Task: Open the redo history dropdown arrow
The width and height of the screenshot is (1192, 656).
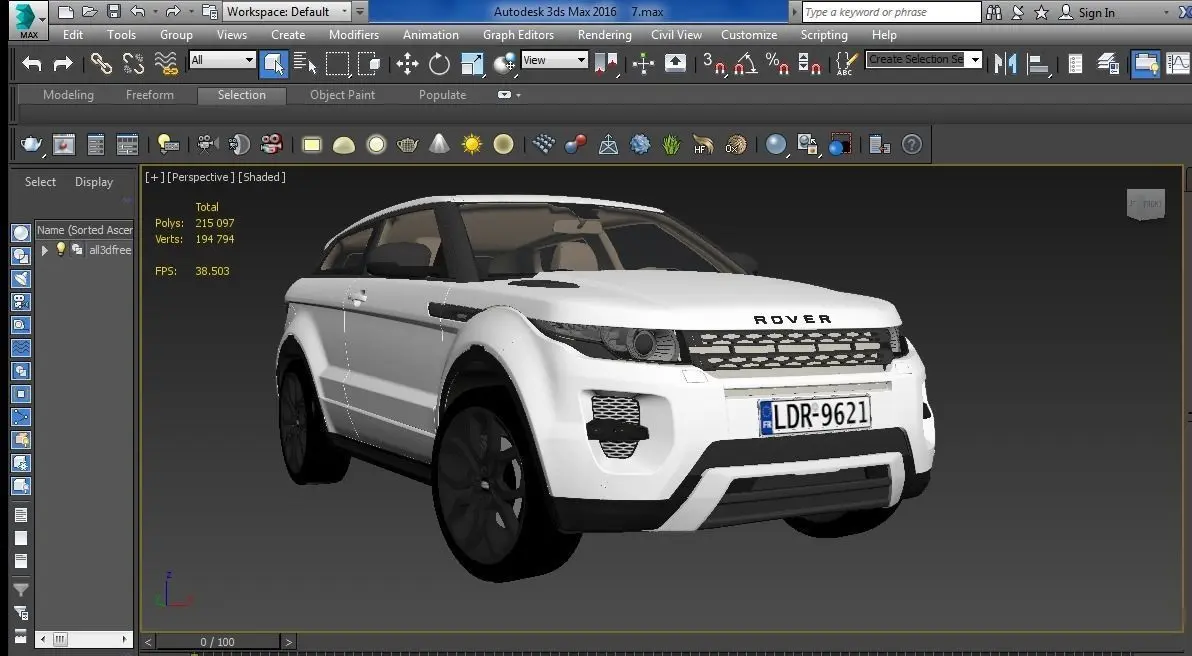Action: click(190, 12)
